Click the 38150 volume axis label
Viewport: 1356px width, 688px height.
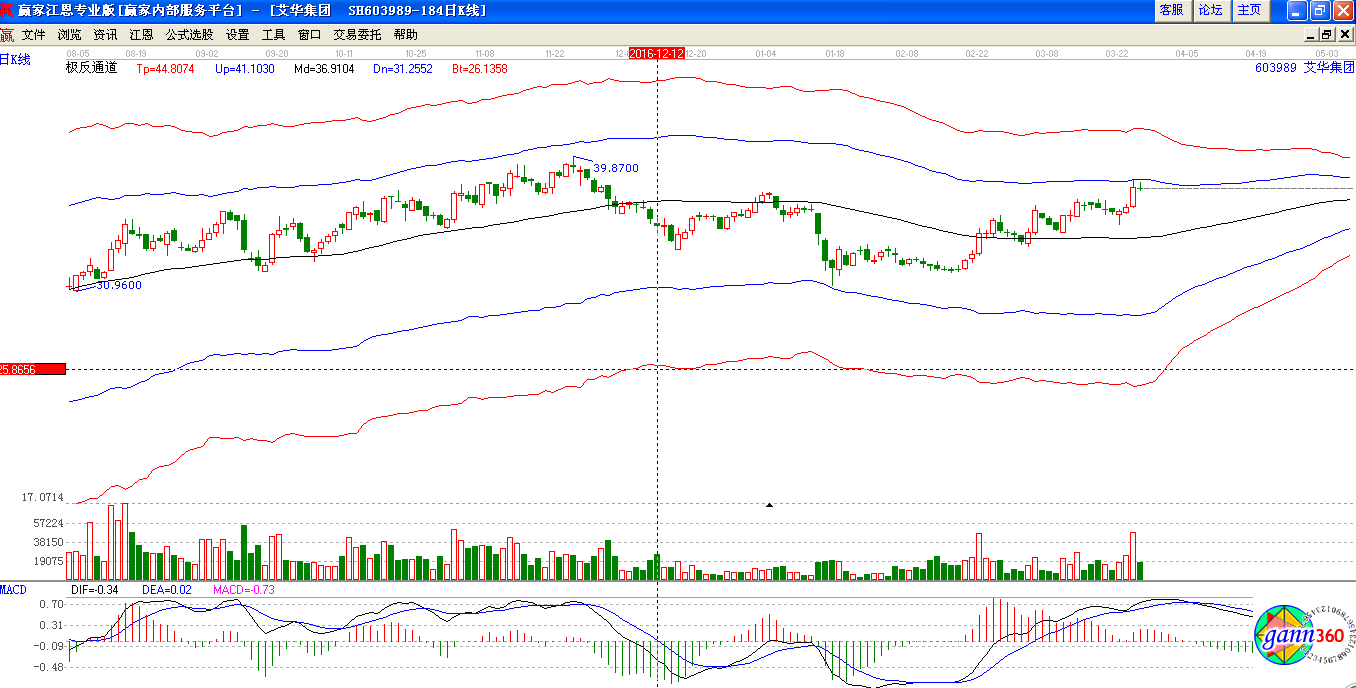point(47,542)
